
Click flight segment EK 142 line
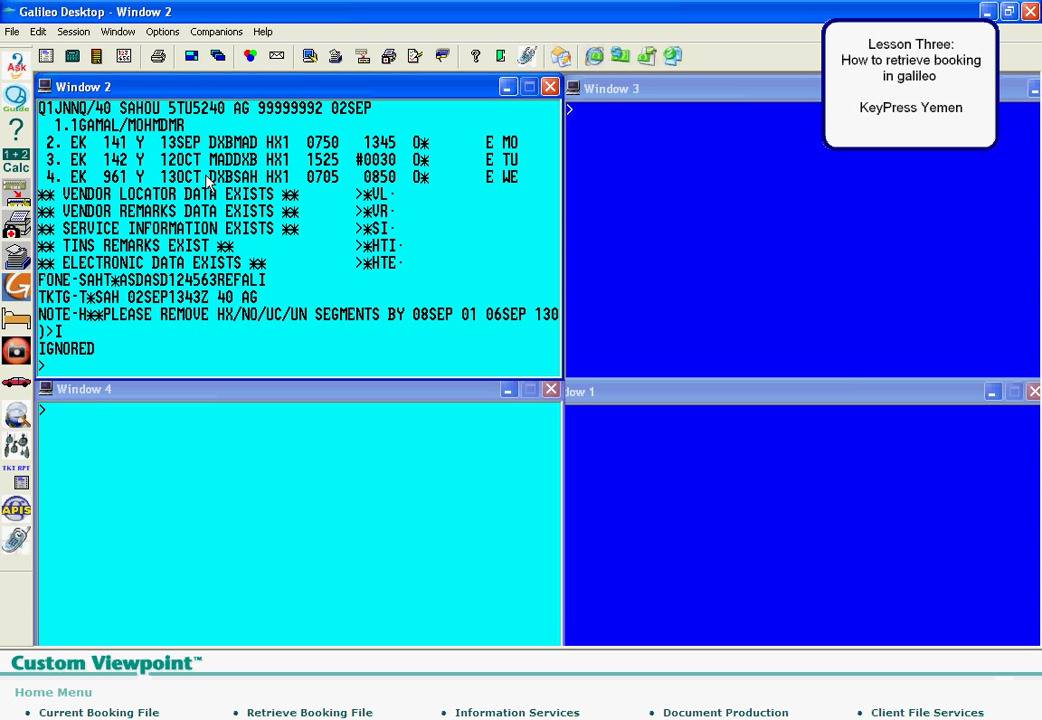282,160
